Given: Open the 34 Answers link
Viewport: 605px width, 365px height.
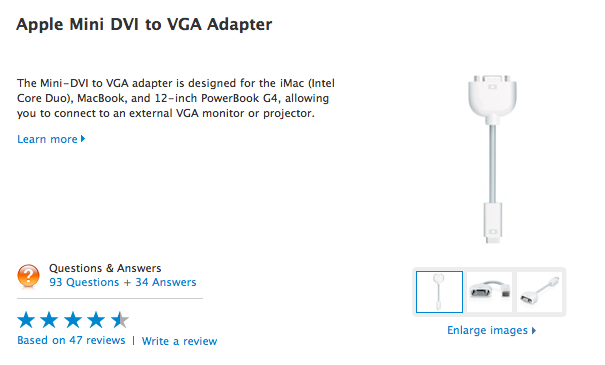Looking at the screenshot, I should [166, 282].
